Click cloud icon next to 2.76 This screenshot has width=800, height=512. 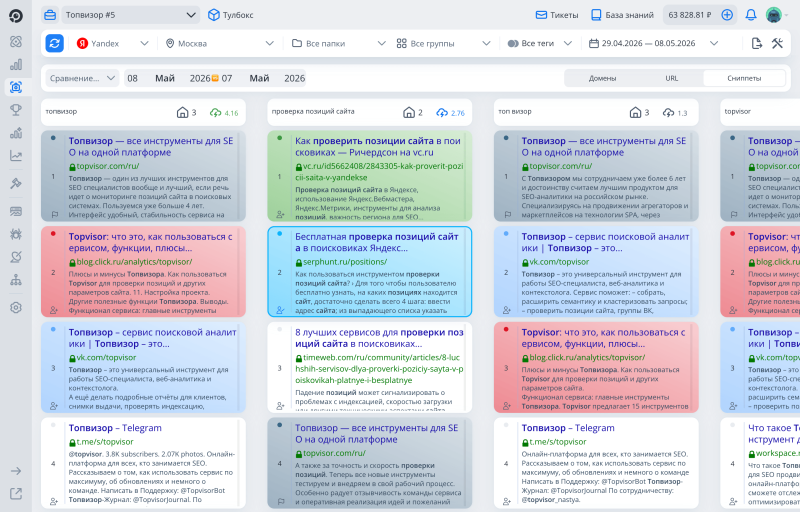(x=442, y=112)
